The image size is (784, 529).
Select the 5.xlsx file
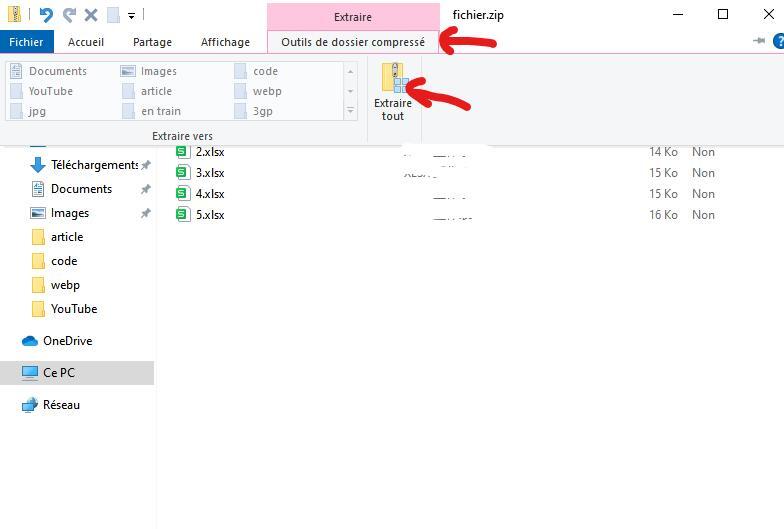click(x=210, y=214)
